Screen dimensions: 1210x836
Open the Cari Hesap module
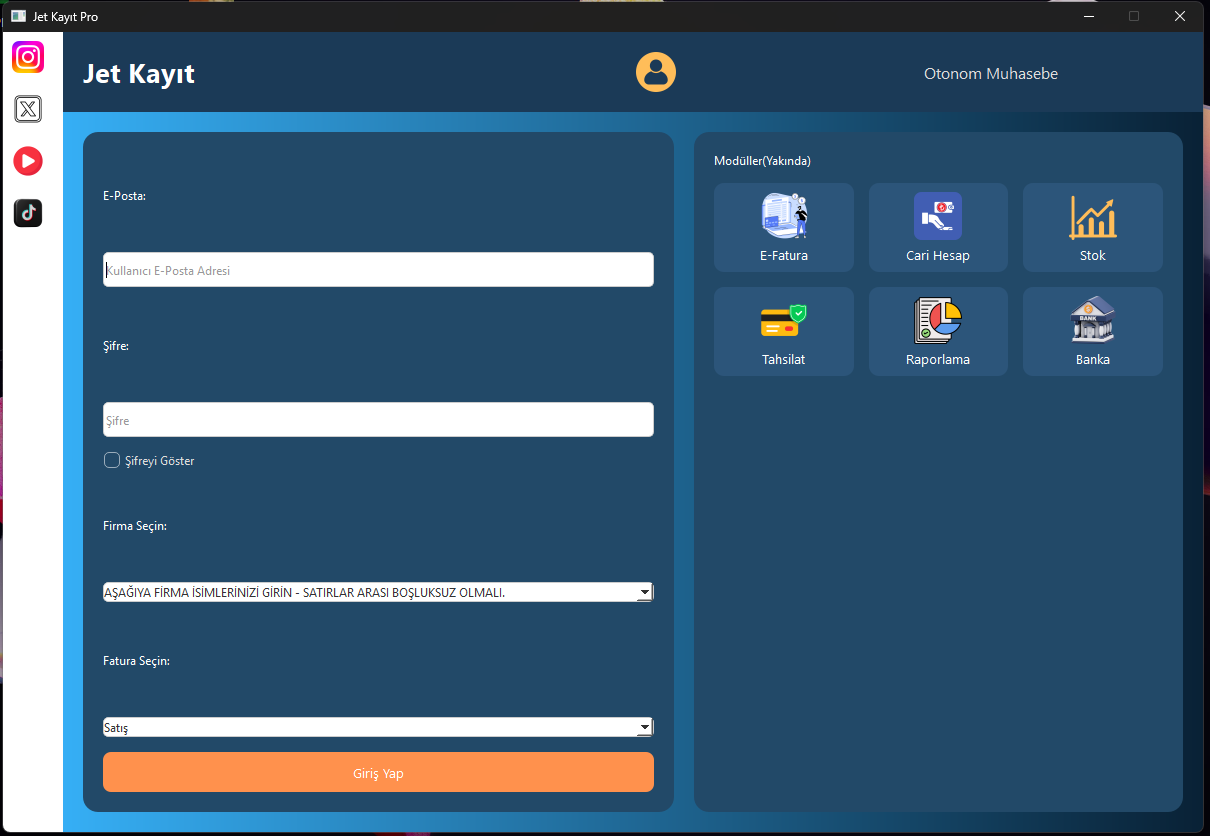(938, 227)
